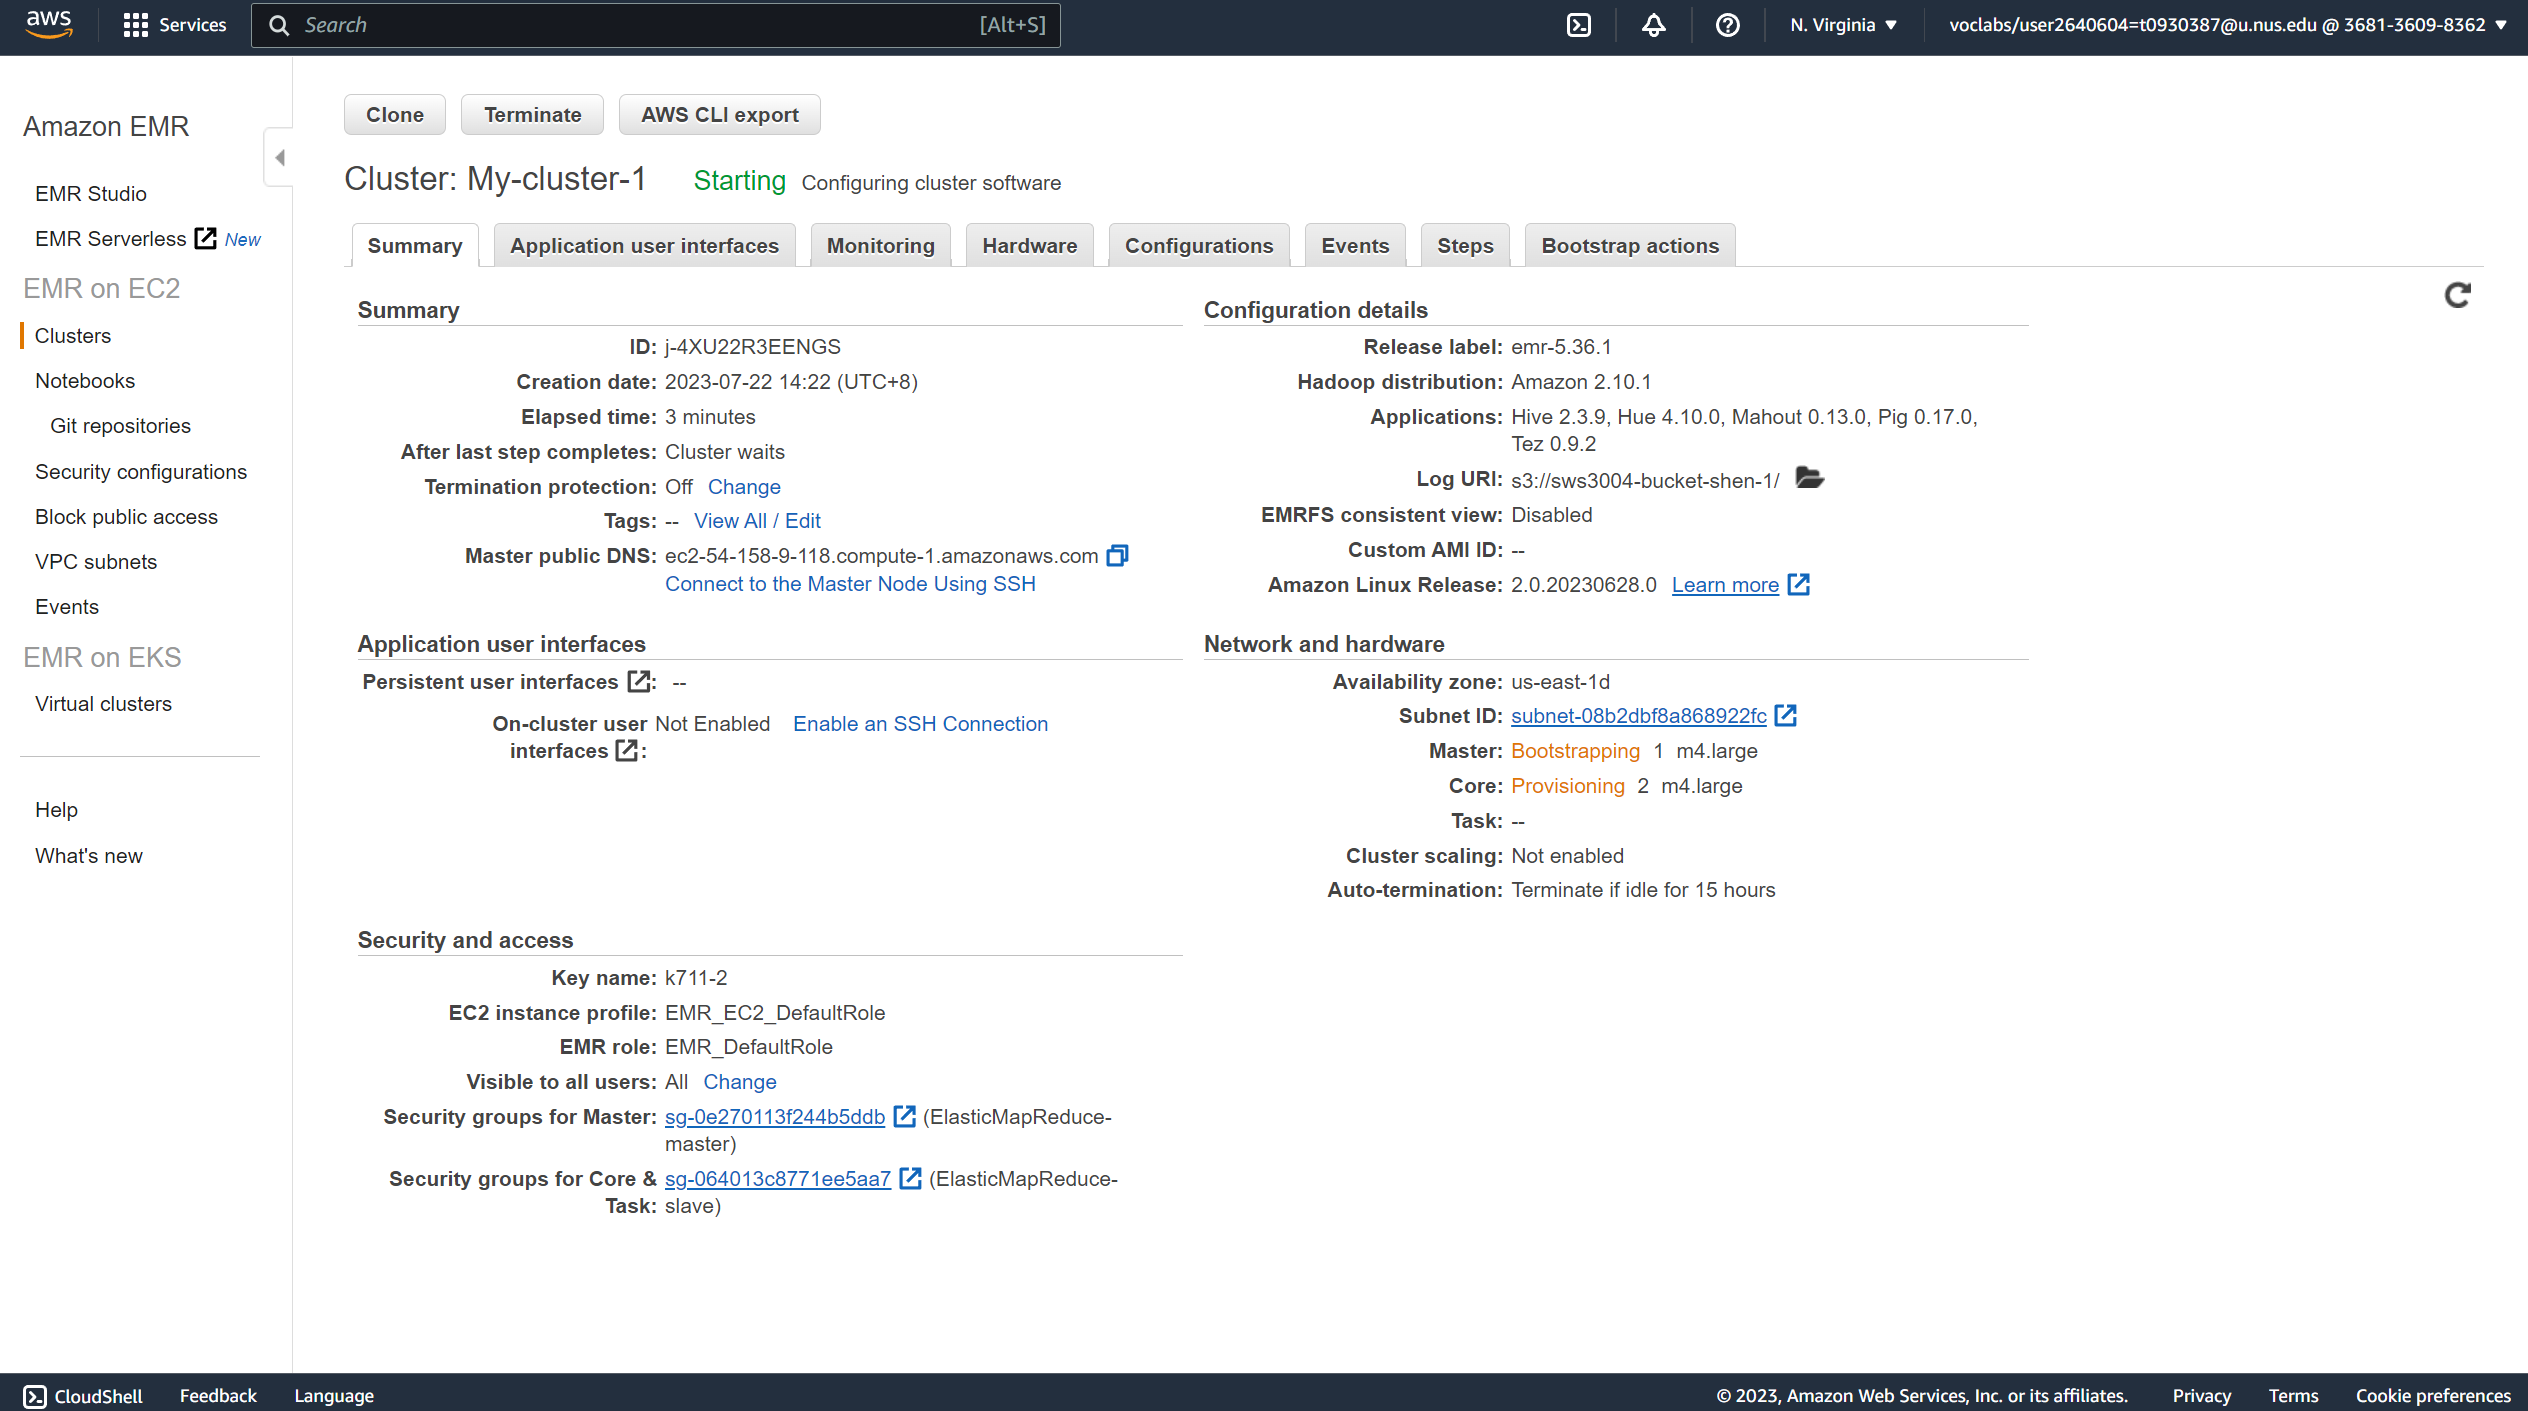This screenshot has height=1411, width=2528.
Task: Click Enable an SSH Connection link
Action: [x=920, y=724]
